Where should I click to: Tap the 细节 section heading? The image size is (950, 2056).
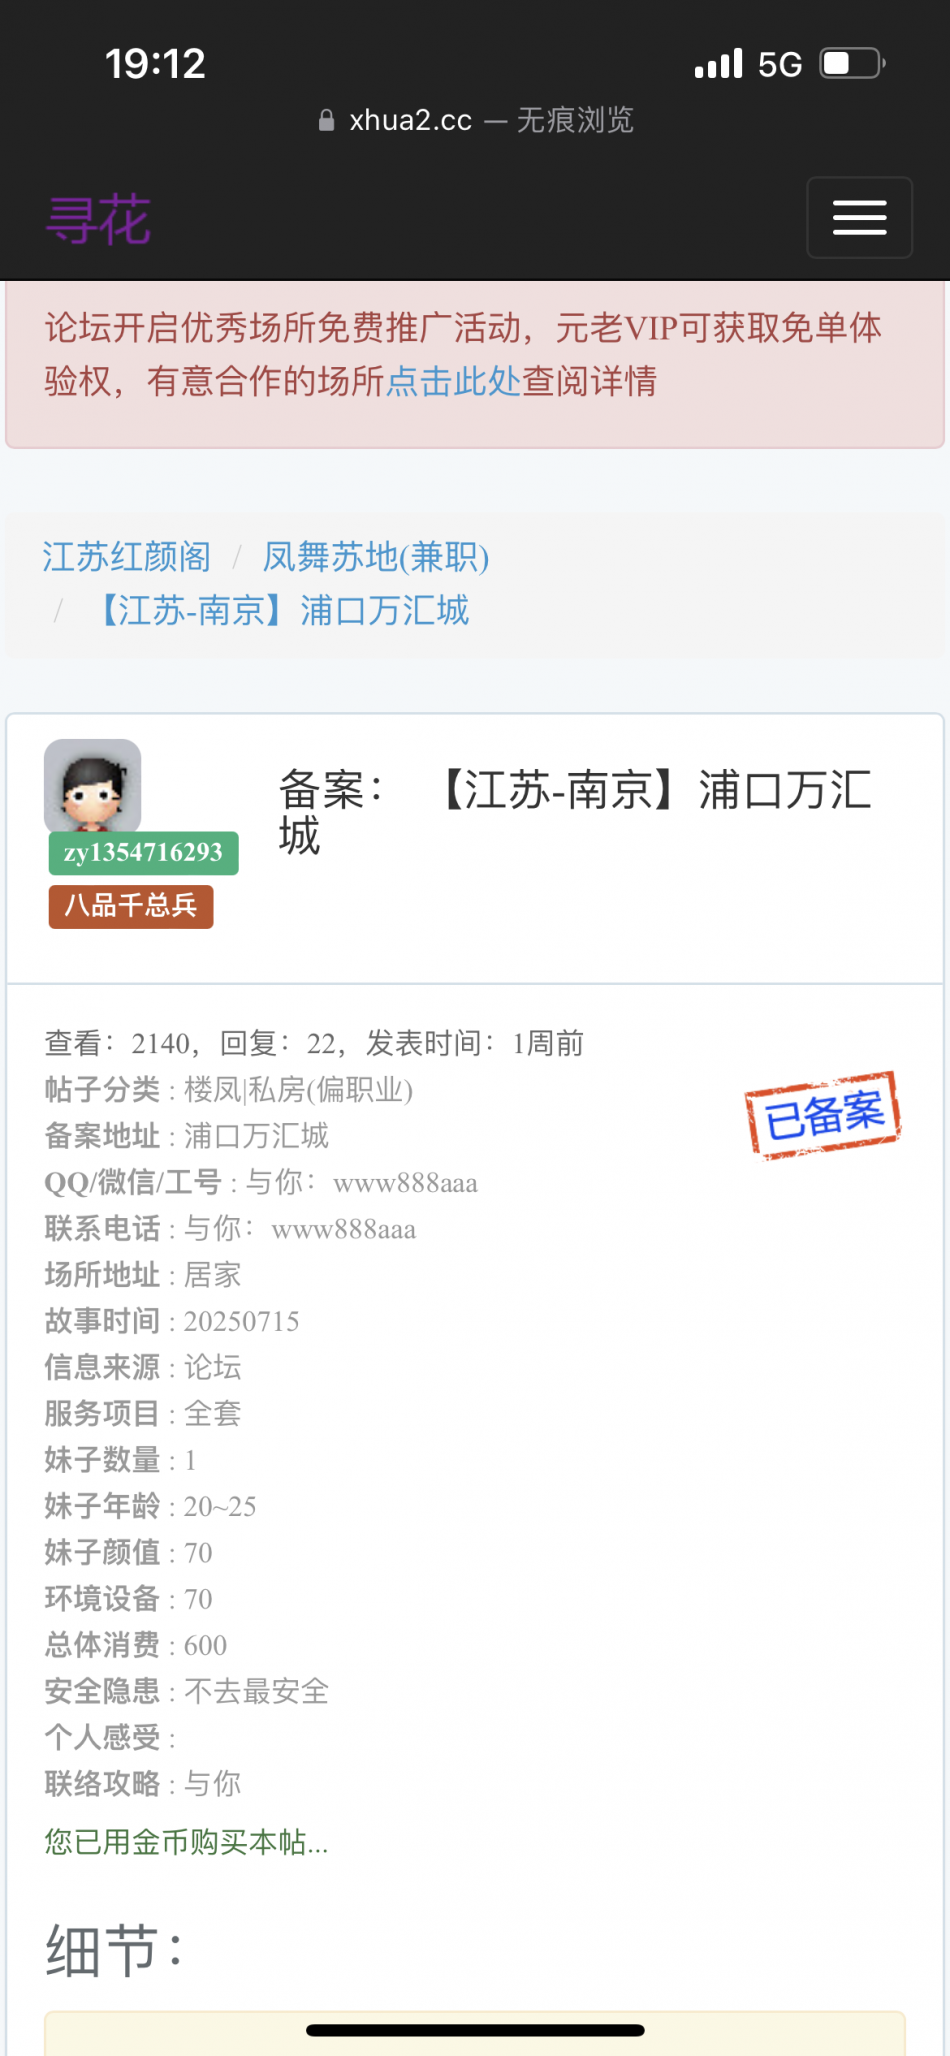(114, 1950)
